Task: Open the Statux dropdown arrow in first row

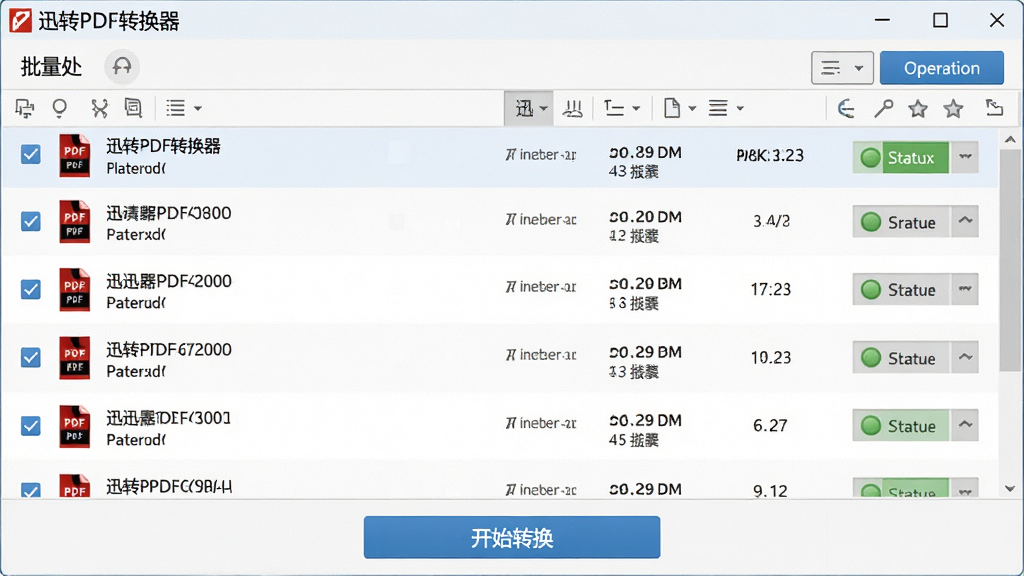Action: 965,157
